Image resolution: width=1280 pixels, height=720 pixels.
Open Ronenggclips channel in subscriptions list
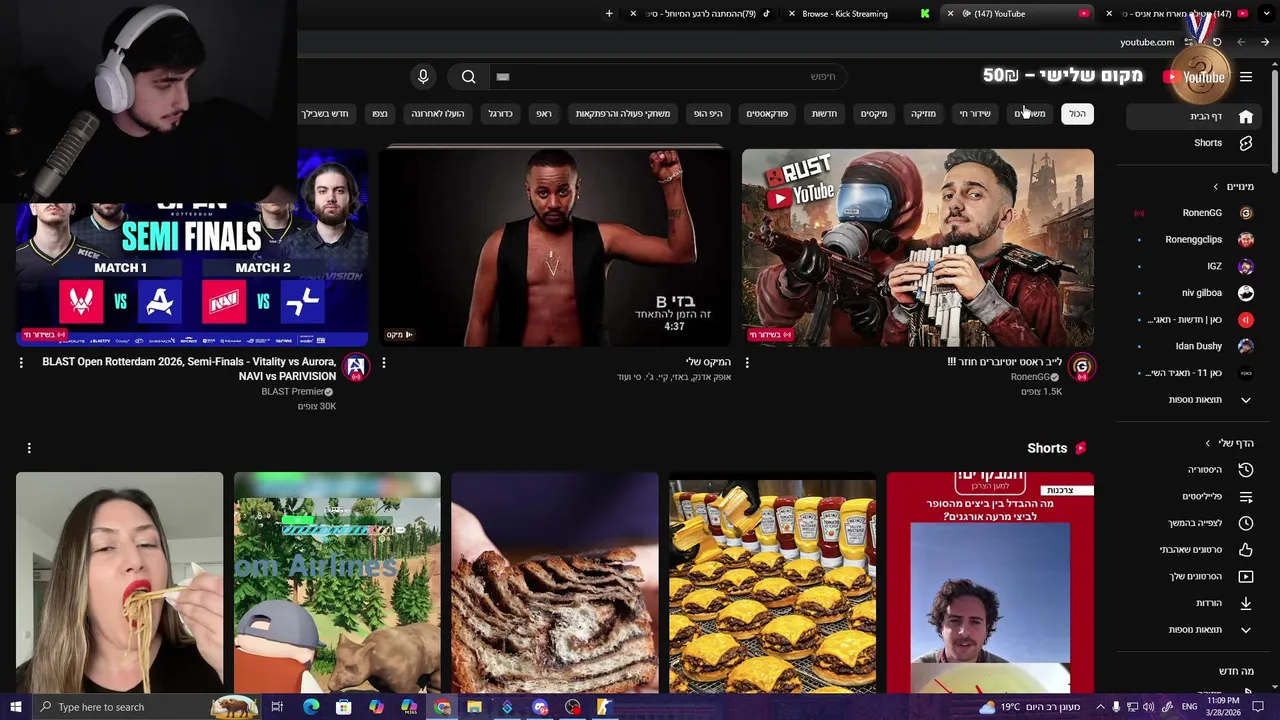click(x=1196, y=240)
